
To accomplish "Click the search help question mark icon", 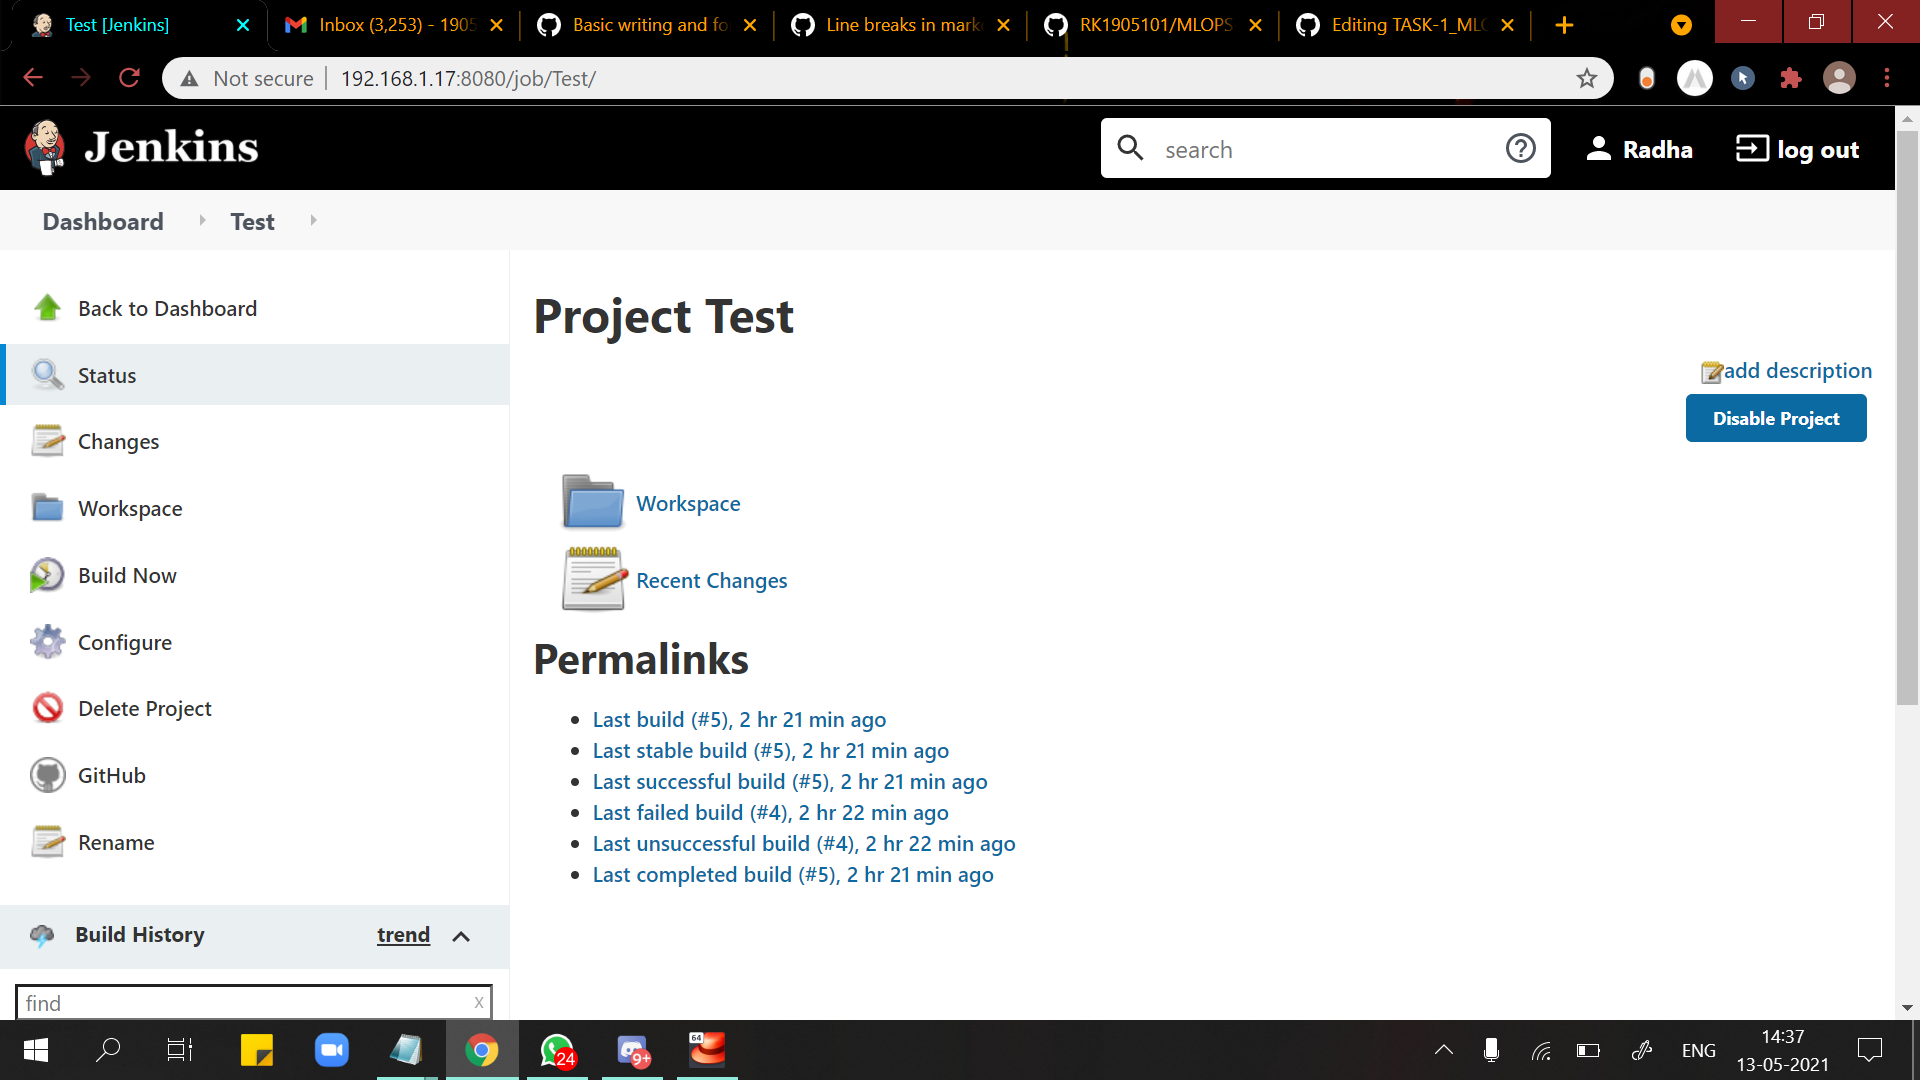I will (1520, 148).
